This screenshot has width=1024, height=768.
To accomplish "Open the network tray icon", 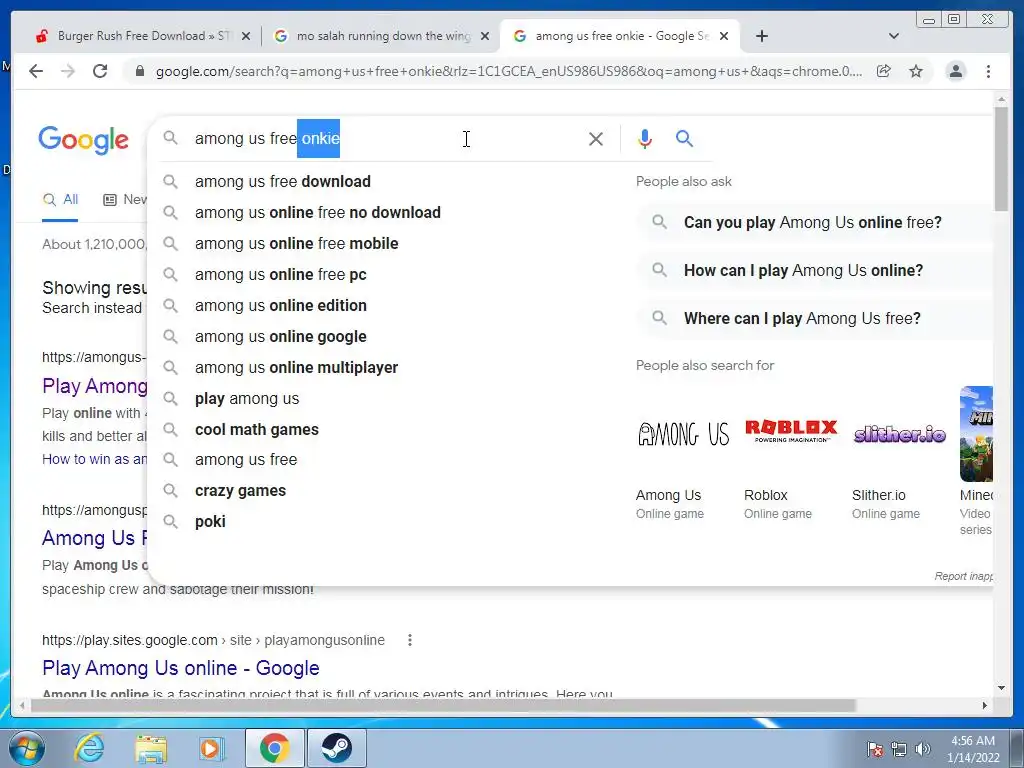I will coord(899,749).
